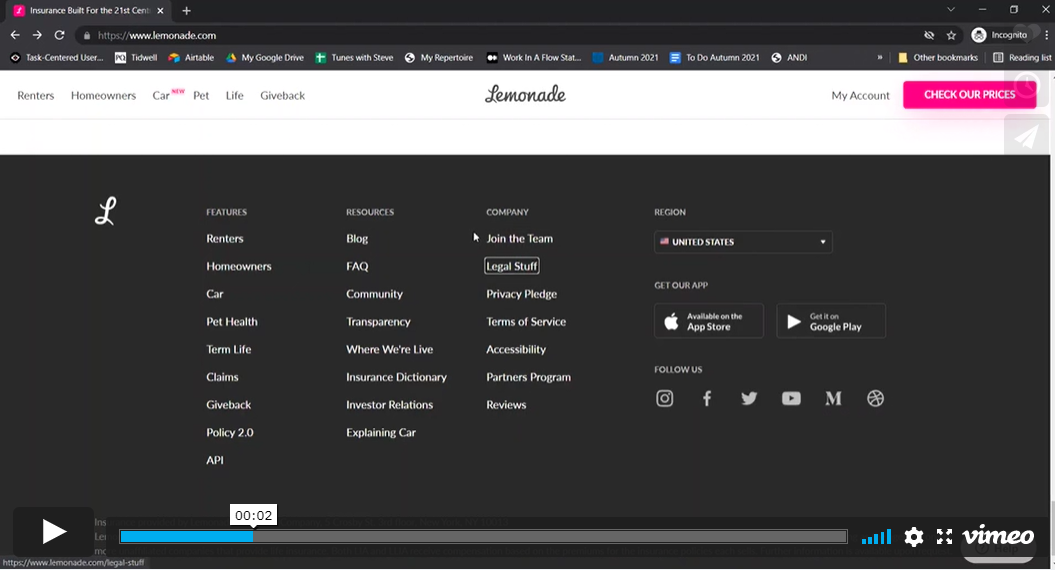
Task: Open the Incognito profile button
Action: 1000,35
